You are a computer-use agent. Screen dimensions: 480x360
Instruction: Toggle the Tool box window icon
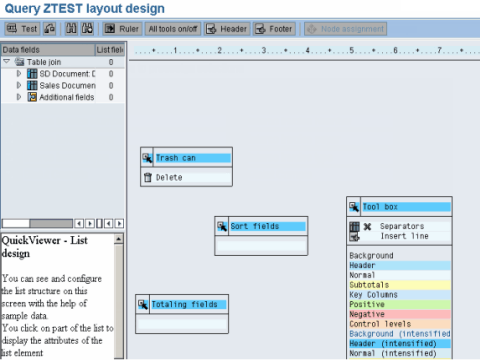[354, 207]
